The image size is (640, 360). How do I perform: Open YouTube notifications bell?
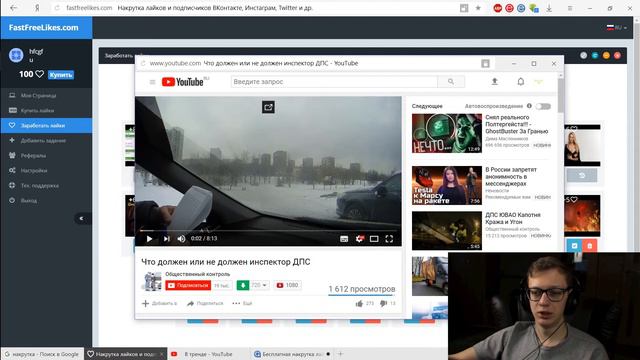click(521, 82)
